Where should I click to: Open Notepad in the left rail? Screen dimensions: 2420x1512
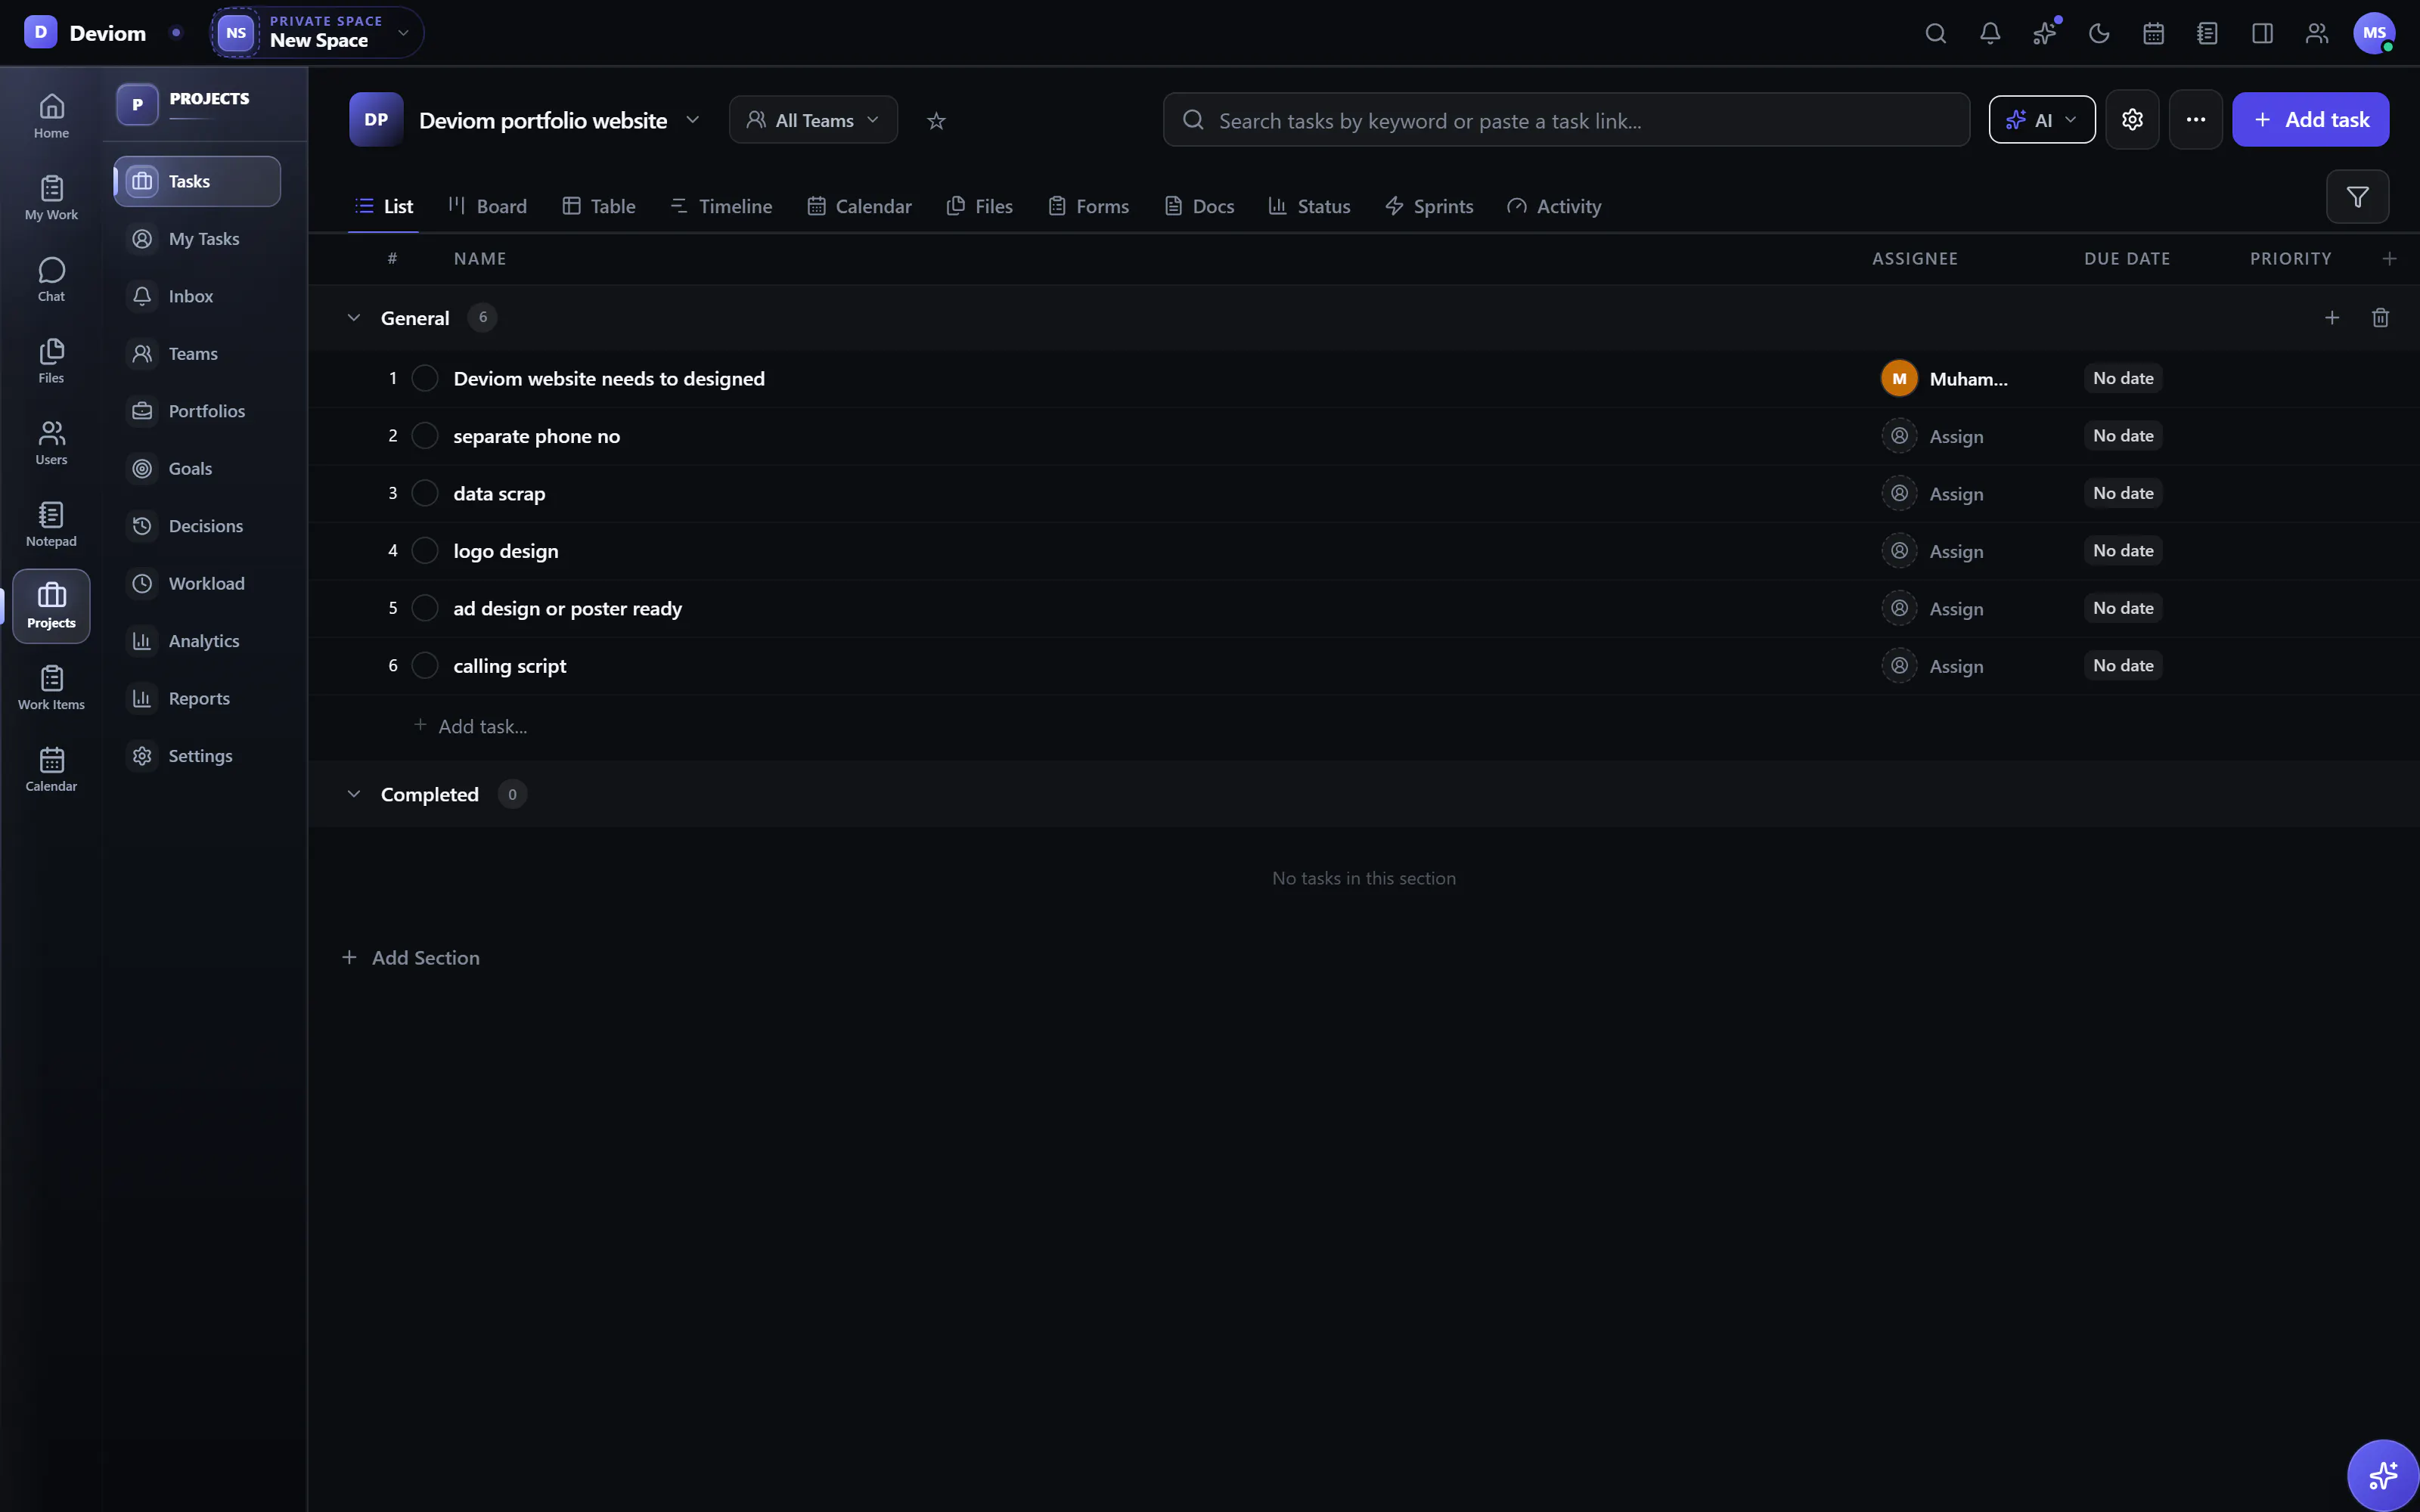click(51, 524)
